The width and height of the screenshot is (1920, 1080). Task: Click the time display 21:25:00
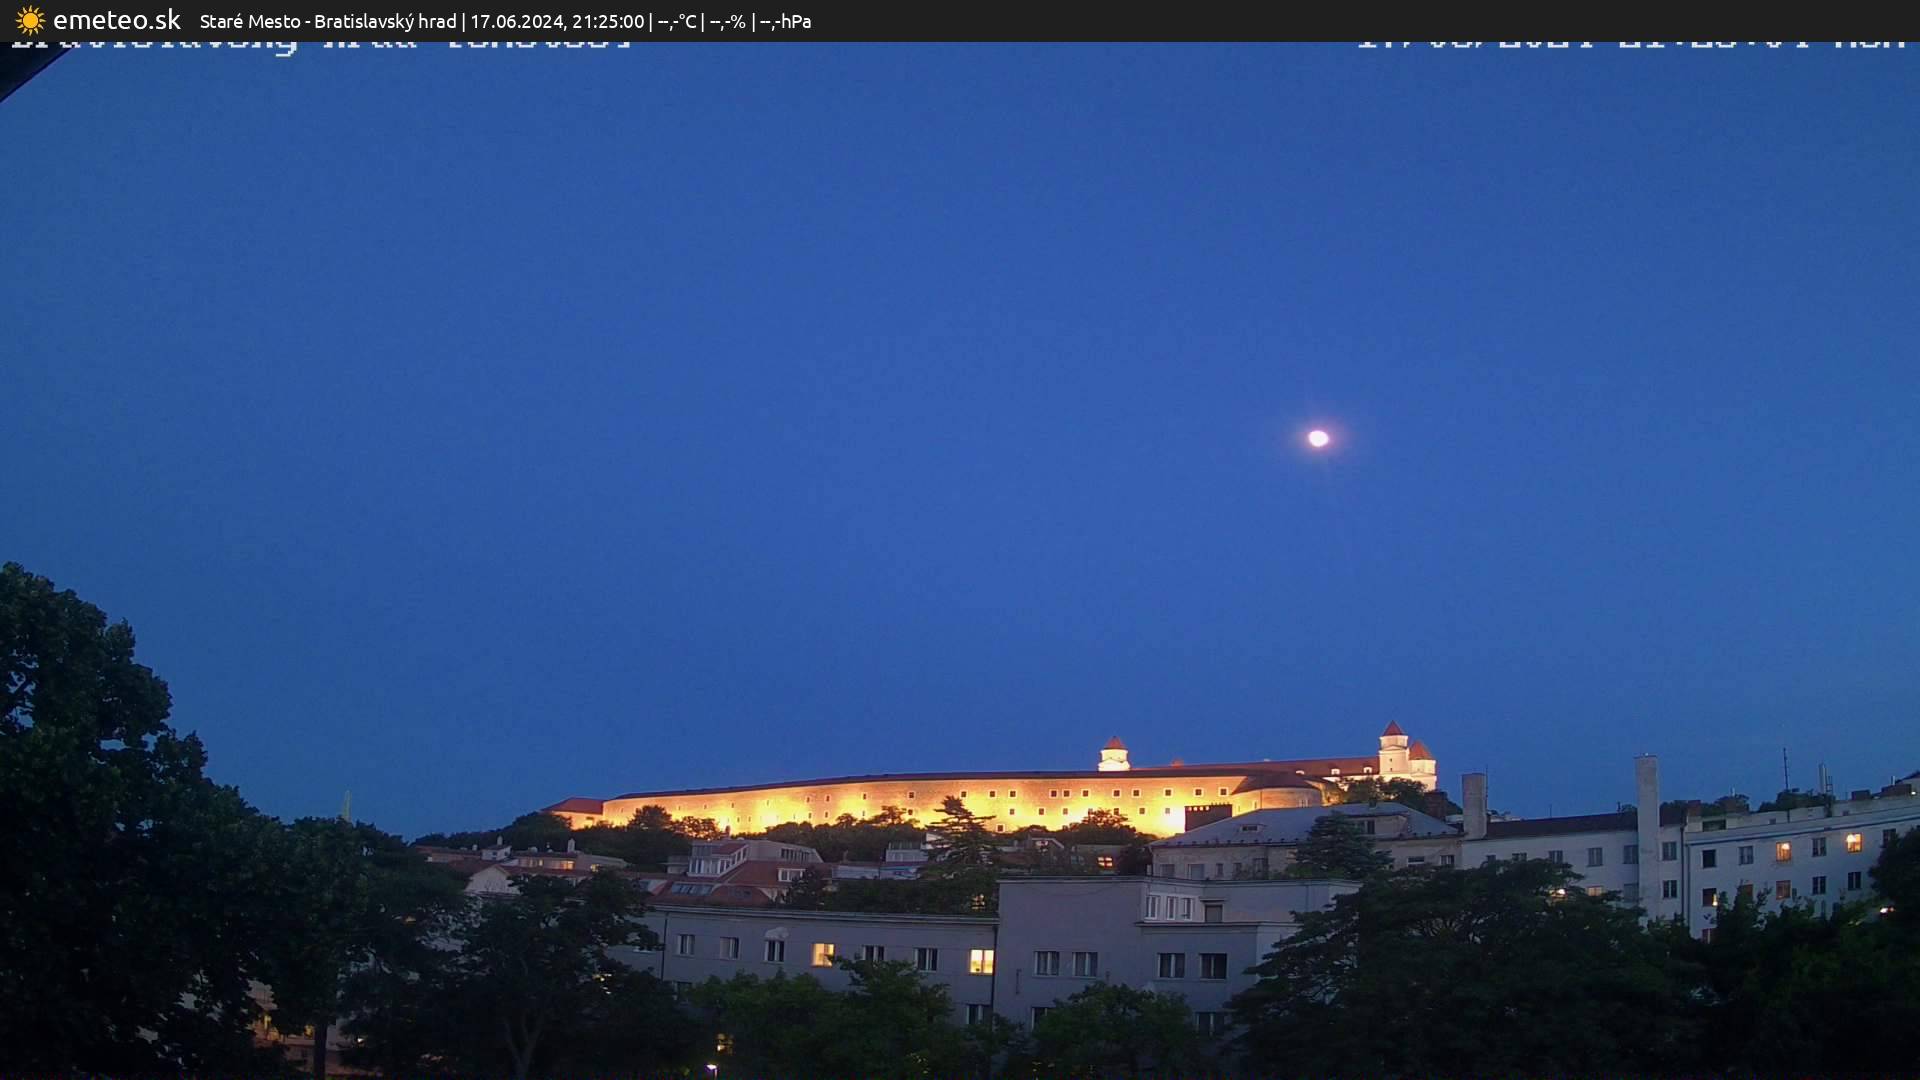(x=607, y=21)
